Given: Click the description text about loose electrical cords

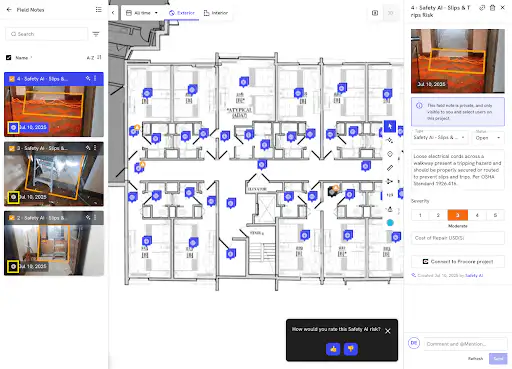Looking at the screenshot, I should (457, 170).
